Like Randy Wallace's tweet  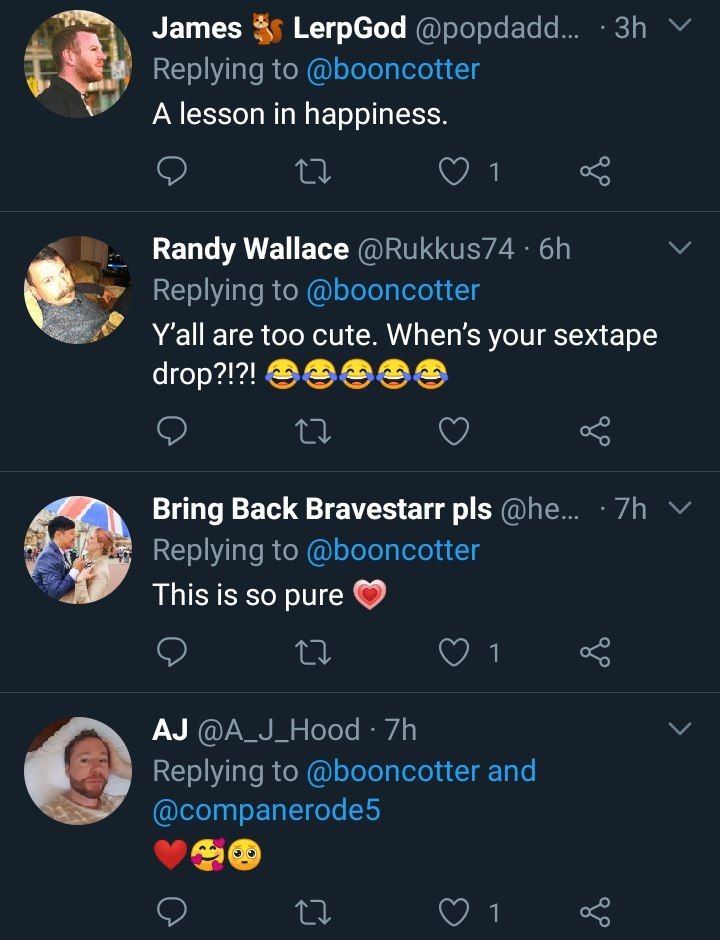[x=455, y=432]
